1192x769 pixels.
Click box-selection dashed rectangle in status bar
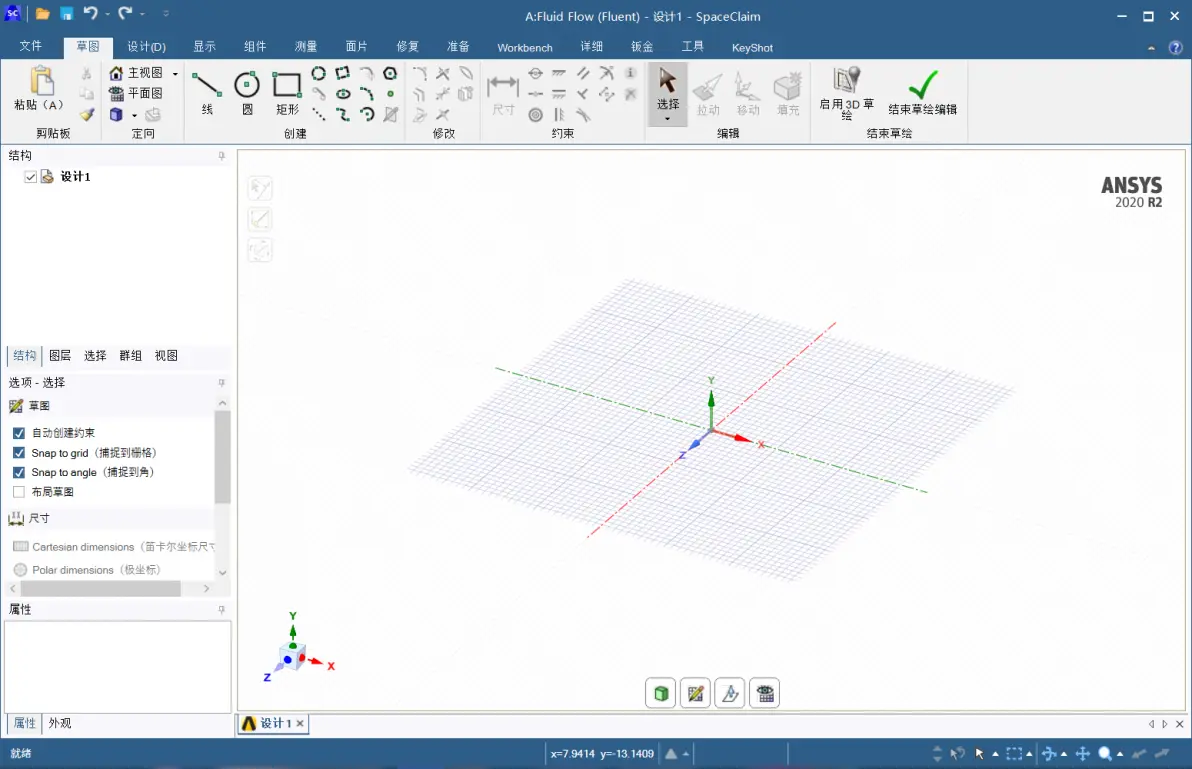tap(1014, 754)
